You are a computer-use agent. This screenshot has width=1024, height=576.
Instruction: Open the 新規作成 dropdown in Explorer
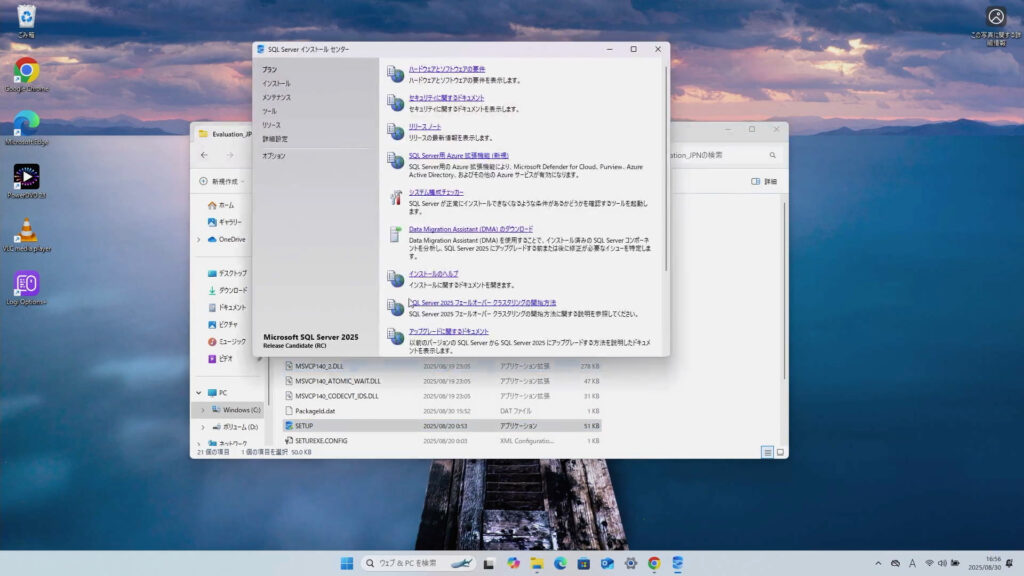[222, 182]
